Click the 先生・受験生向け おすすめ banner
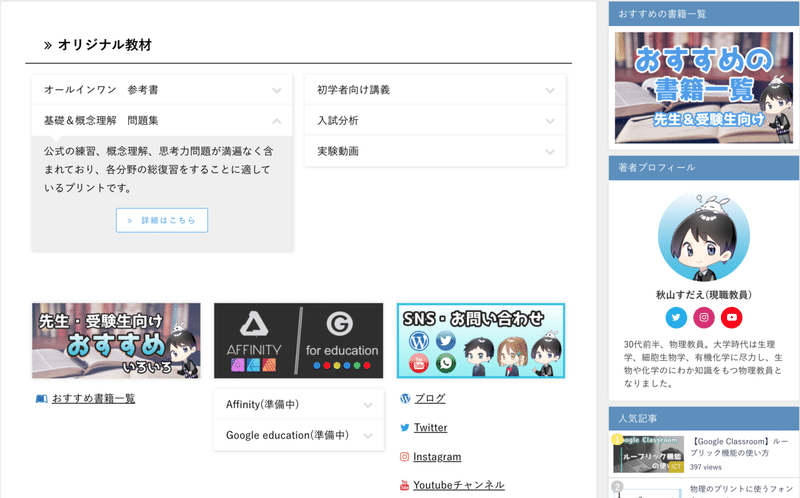 [116, 341]
